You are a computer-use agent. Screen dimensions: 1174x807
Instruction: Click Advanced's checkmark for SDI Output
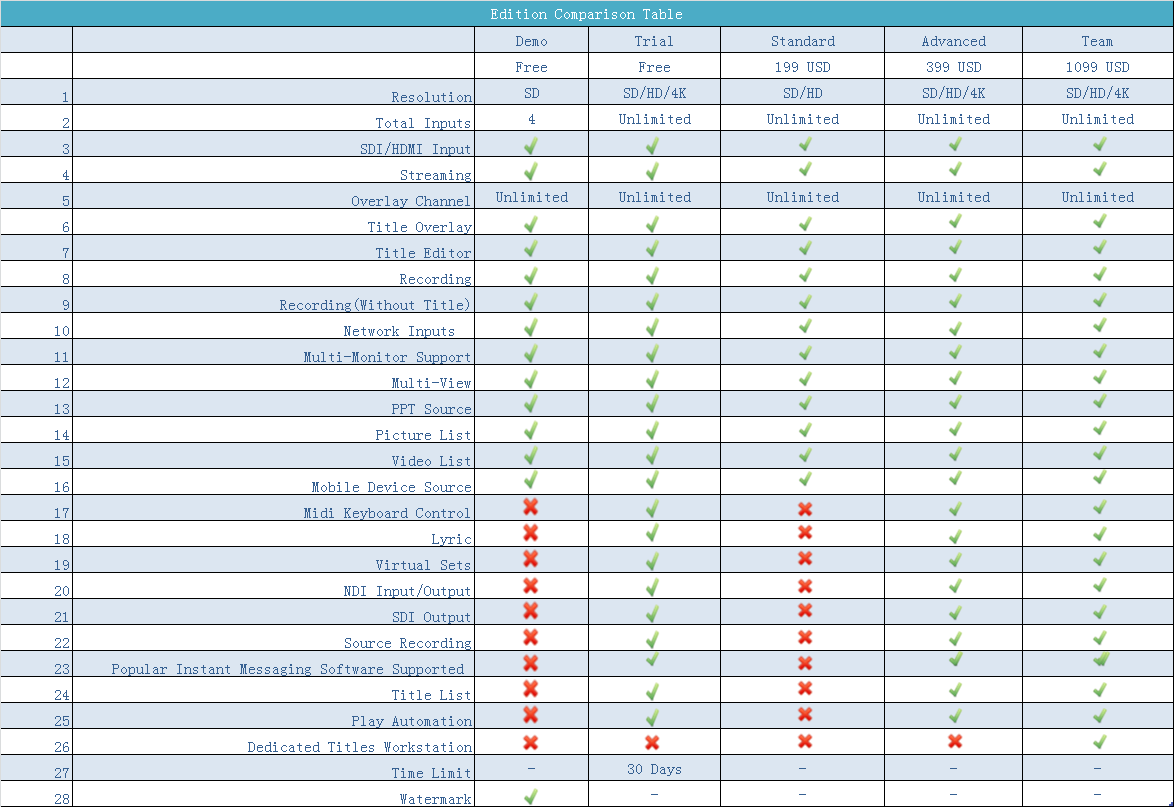(954, 612)
